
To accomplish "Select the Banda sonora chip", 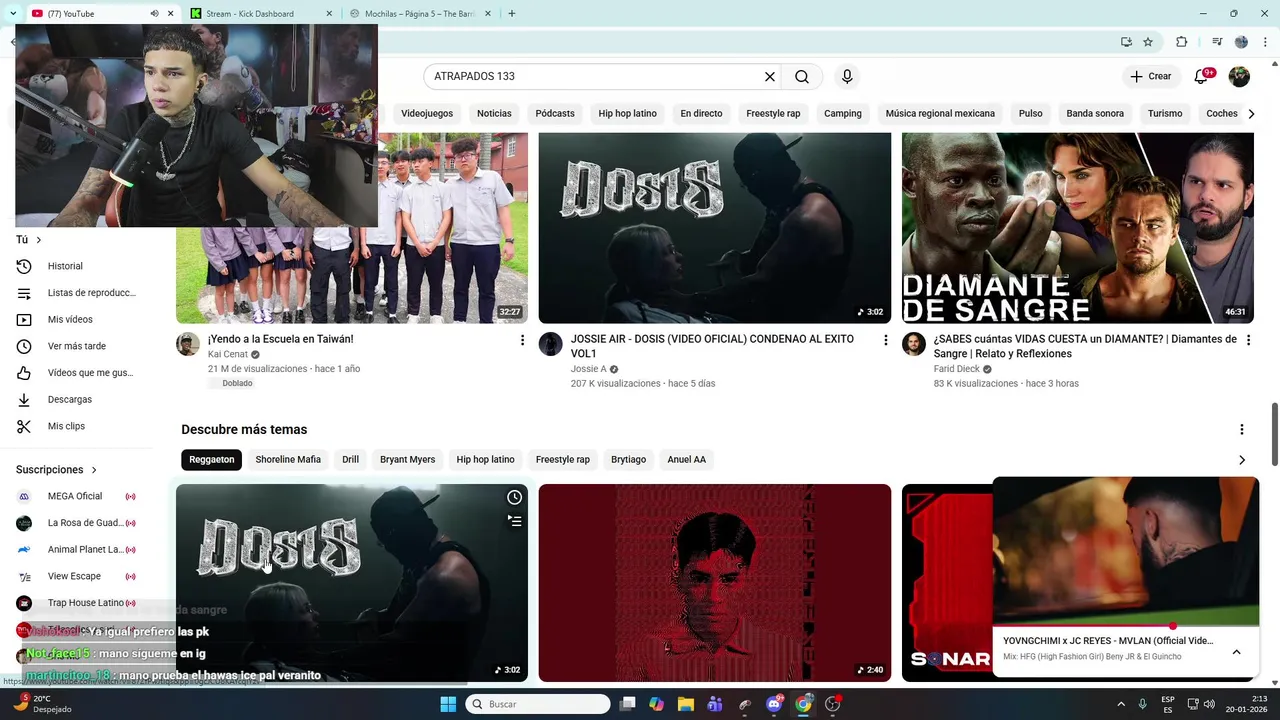I will (1095, 113).
